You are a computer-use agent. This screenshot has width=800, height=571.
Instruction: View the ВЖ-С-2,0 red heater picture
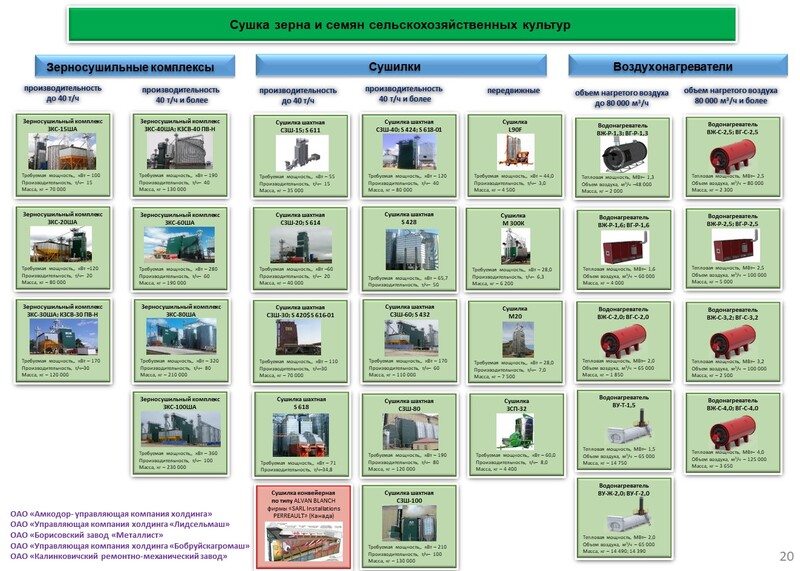623,340
